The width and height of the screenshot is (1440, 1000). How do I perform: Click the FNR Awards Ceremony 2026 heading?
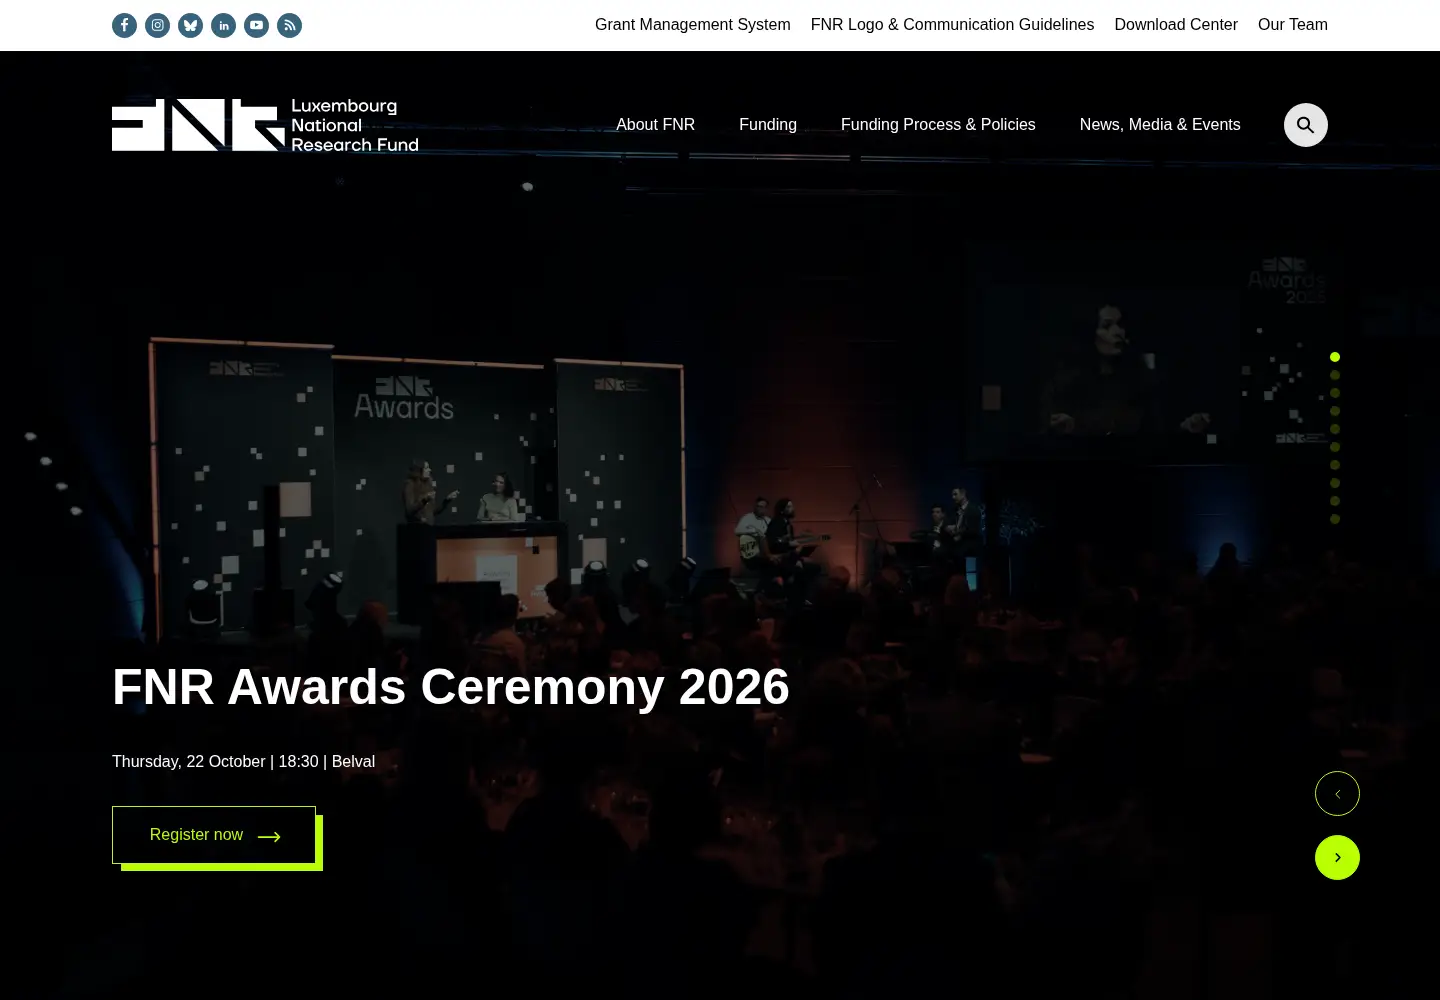coord(451,687)
